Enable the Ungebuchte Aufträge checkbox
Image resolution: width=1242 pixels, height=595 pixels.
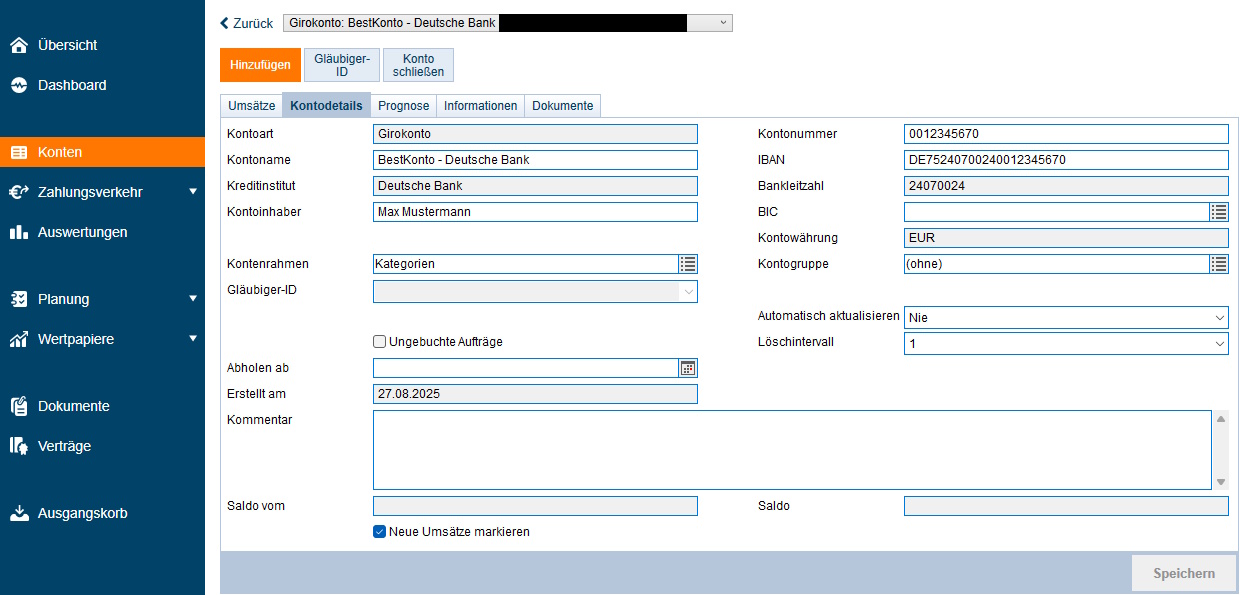[x=380, y=342]
